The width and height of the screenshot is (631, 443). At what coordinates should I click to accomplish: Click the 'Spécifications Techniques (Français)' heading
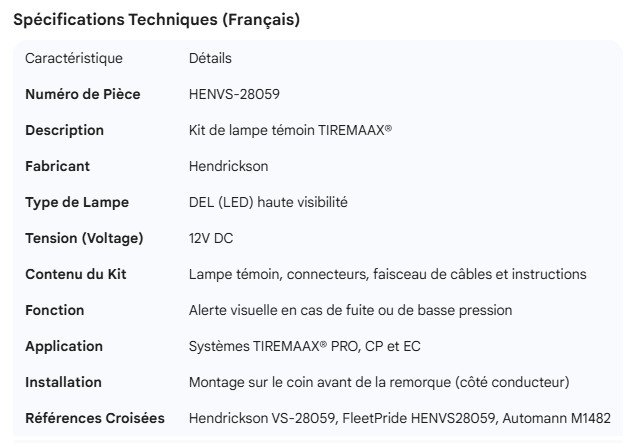tap(156, 20)
